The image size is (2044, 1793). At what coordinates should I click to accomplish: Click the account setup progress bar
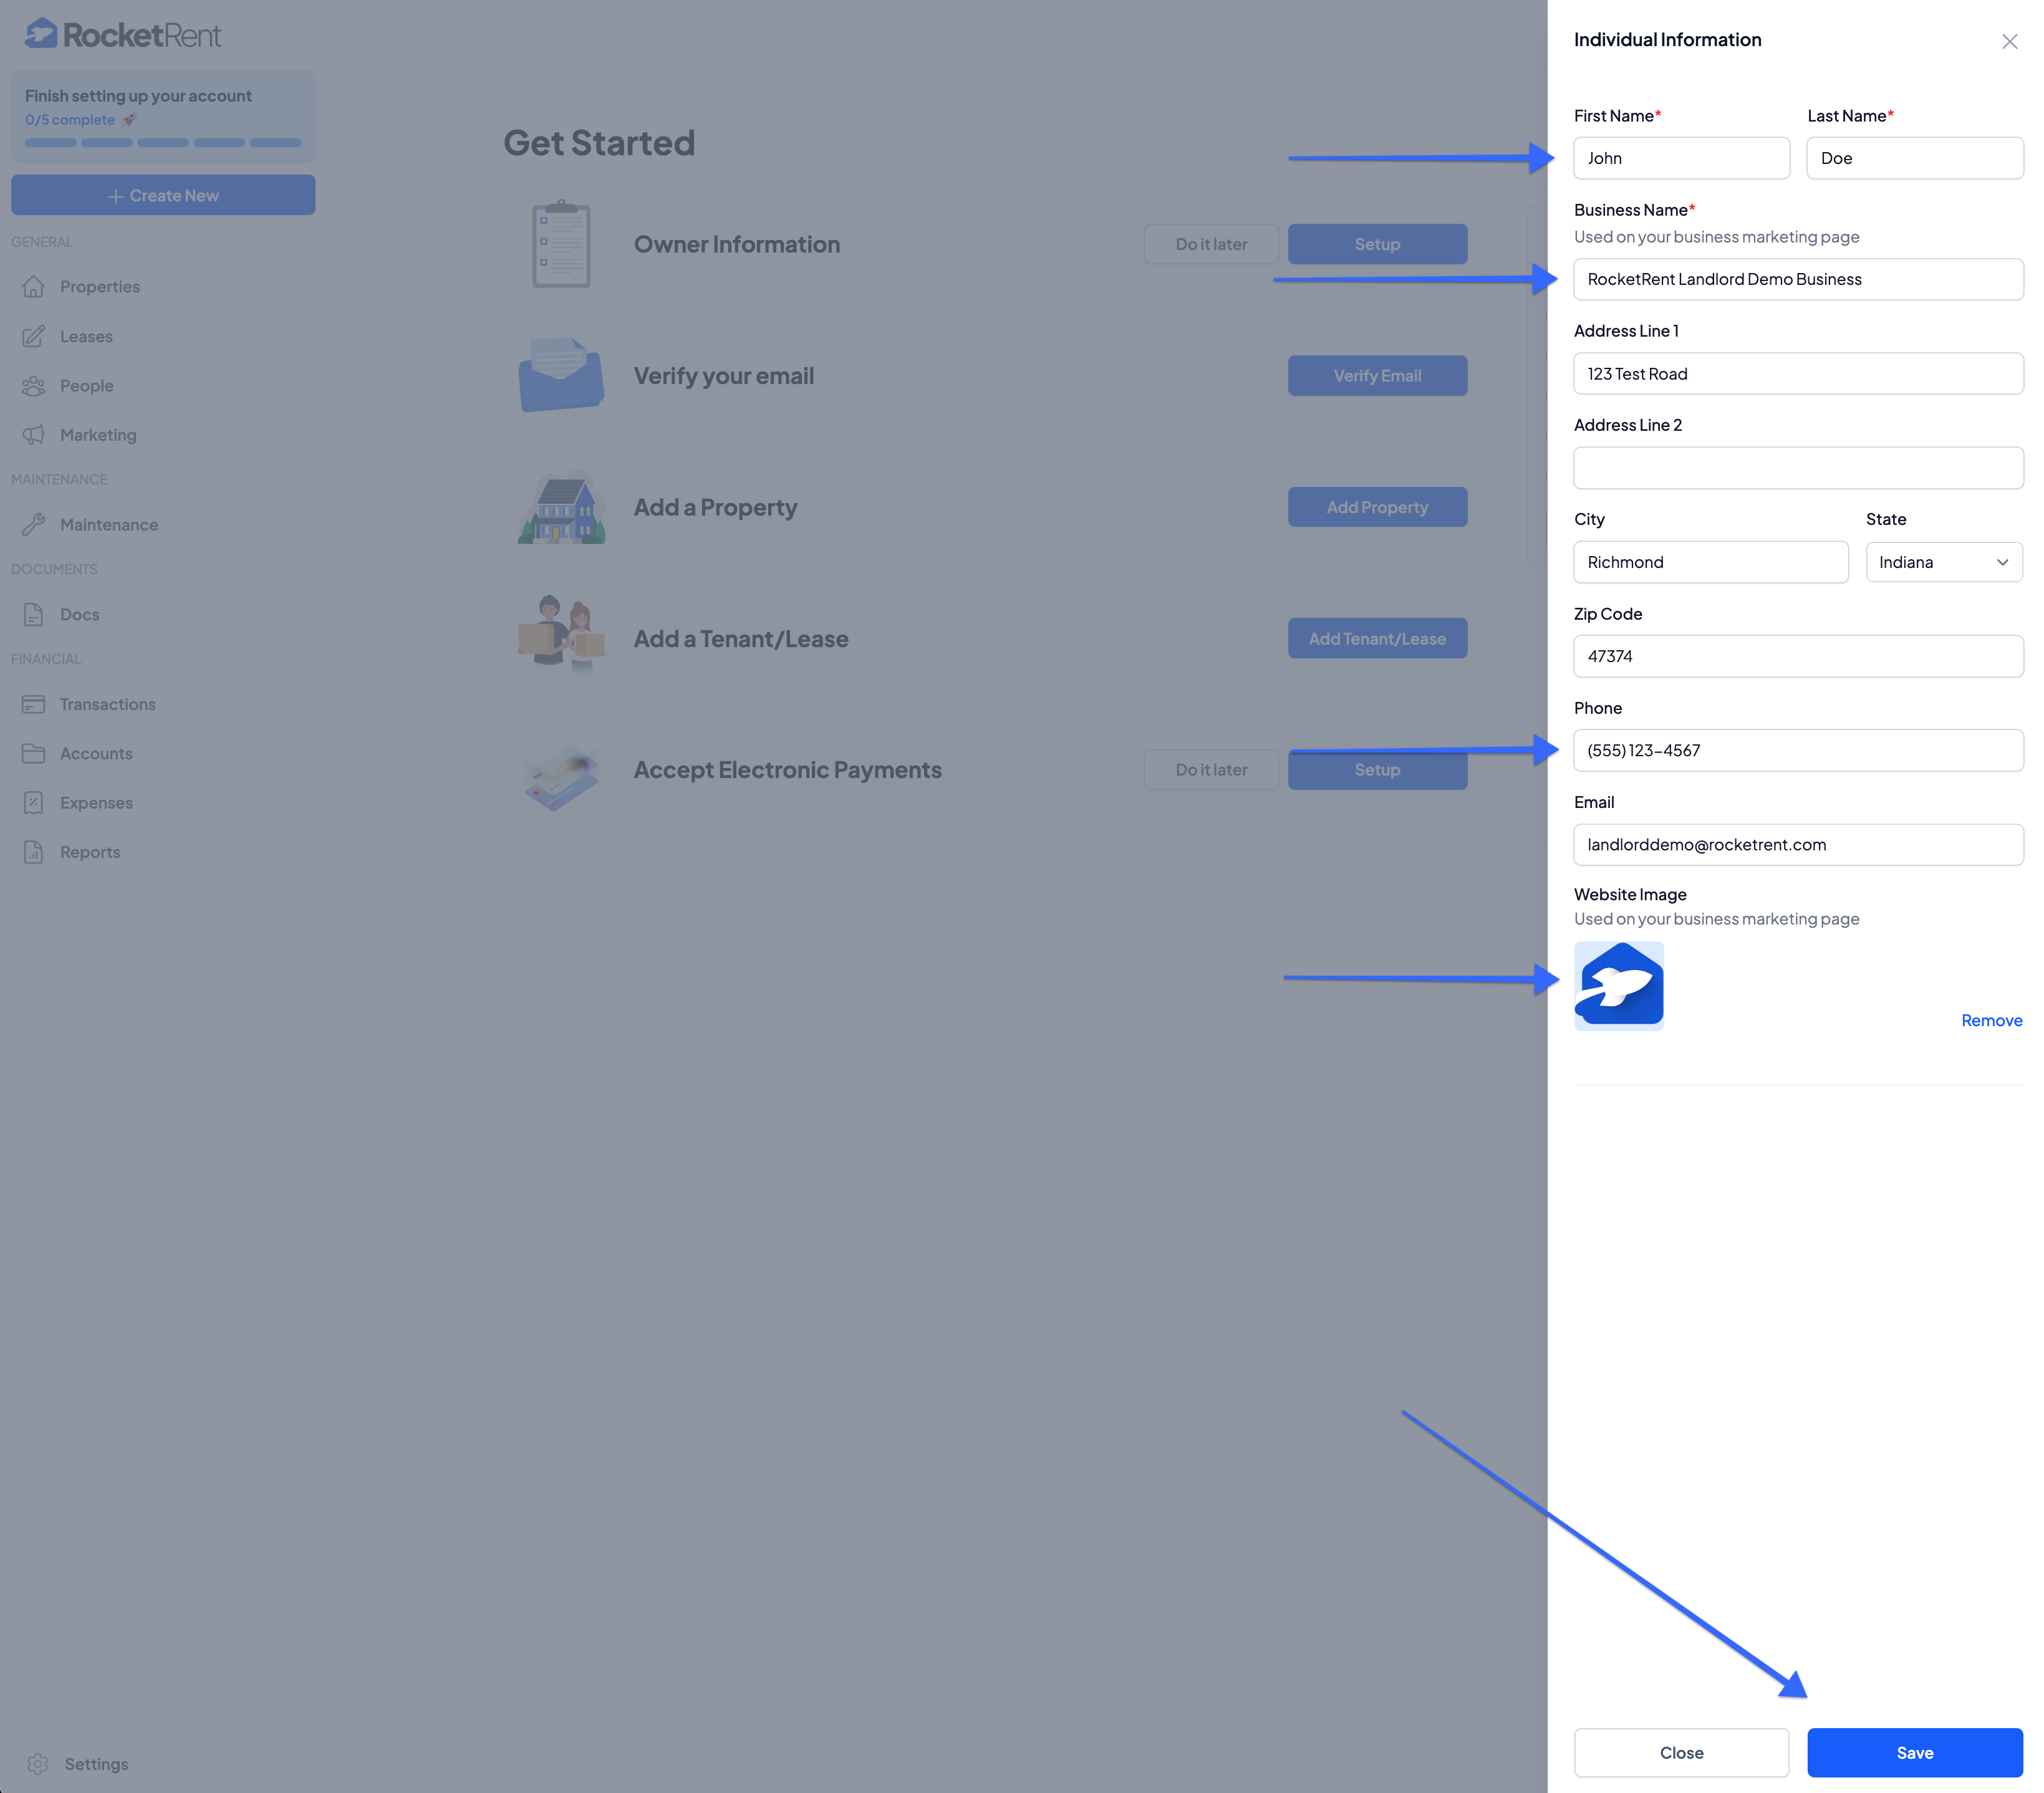point(163,143)
